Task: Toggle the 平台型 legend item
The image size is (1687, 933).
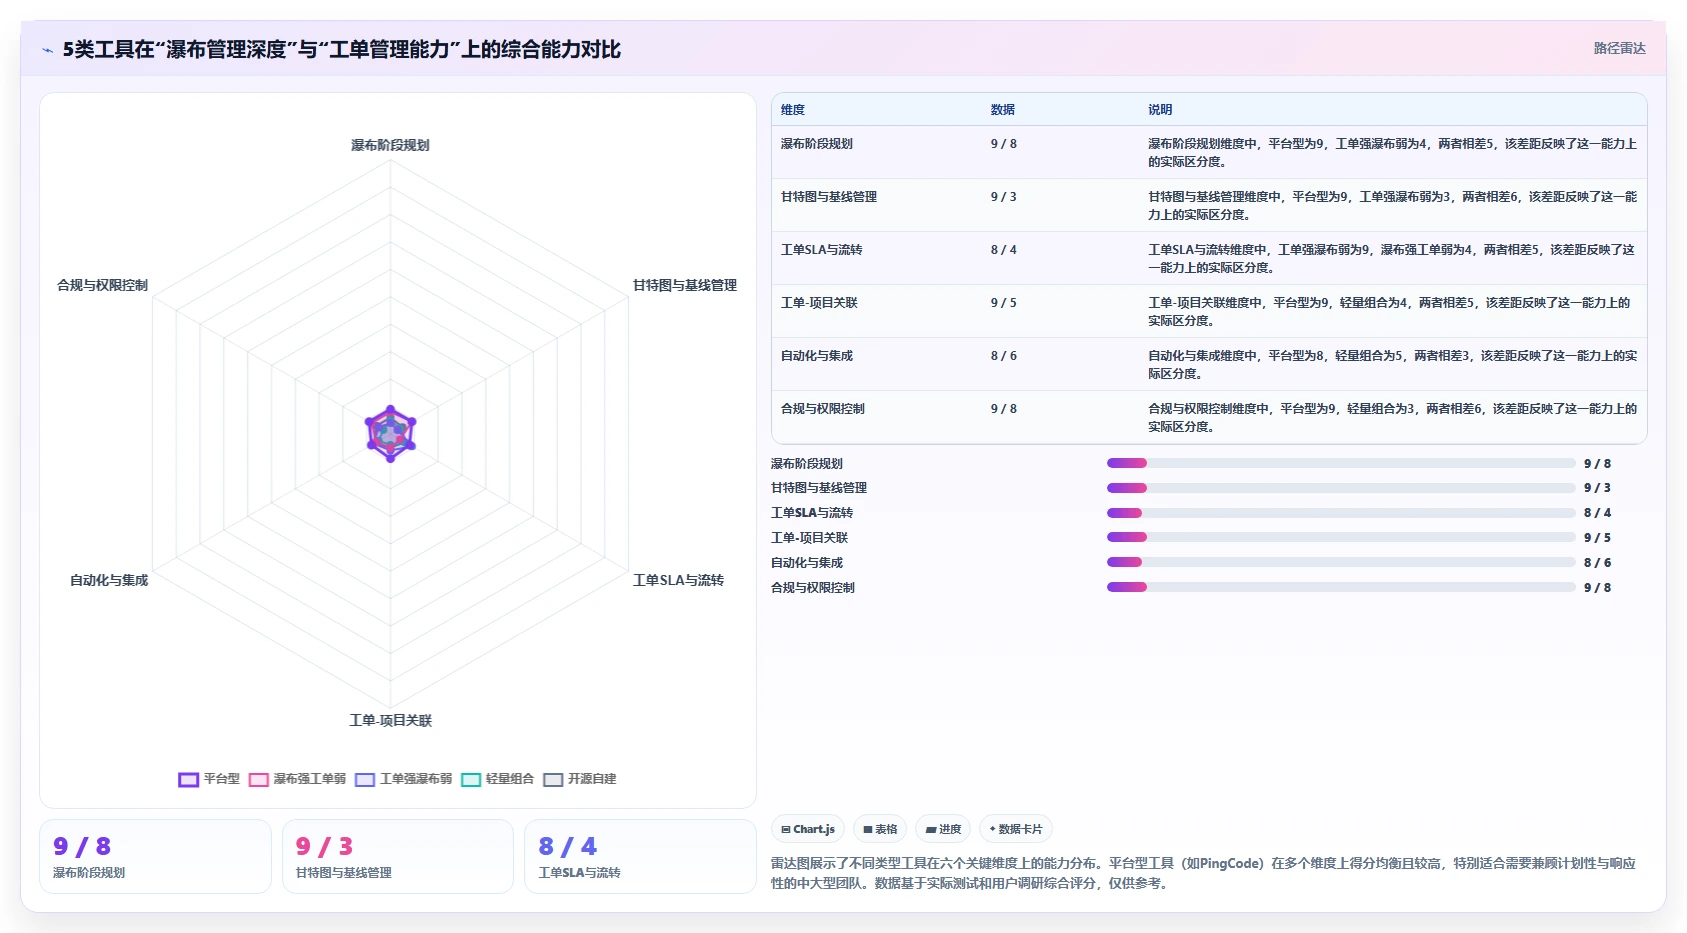Action: pyautogui.click(x=209, y=779)
